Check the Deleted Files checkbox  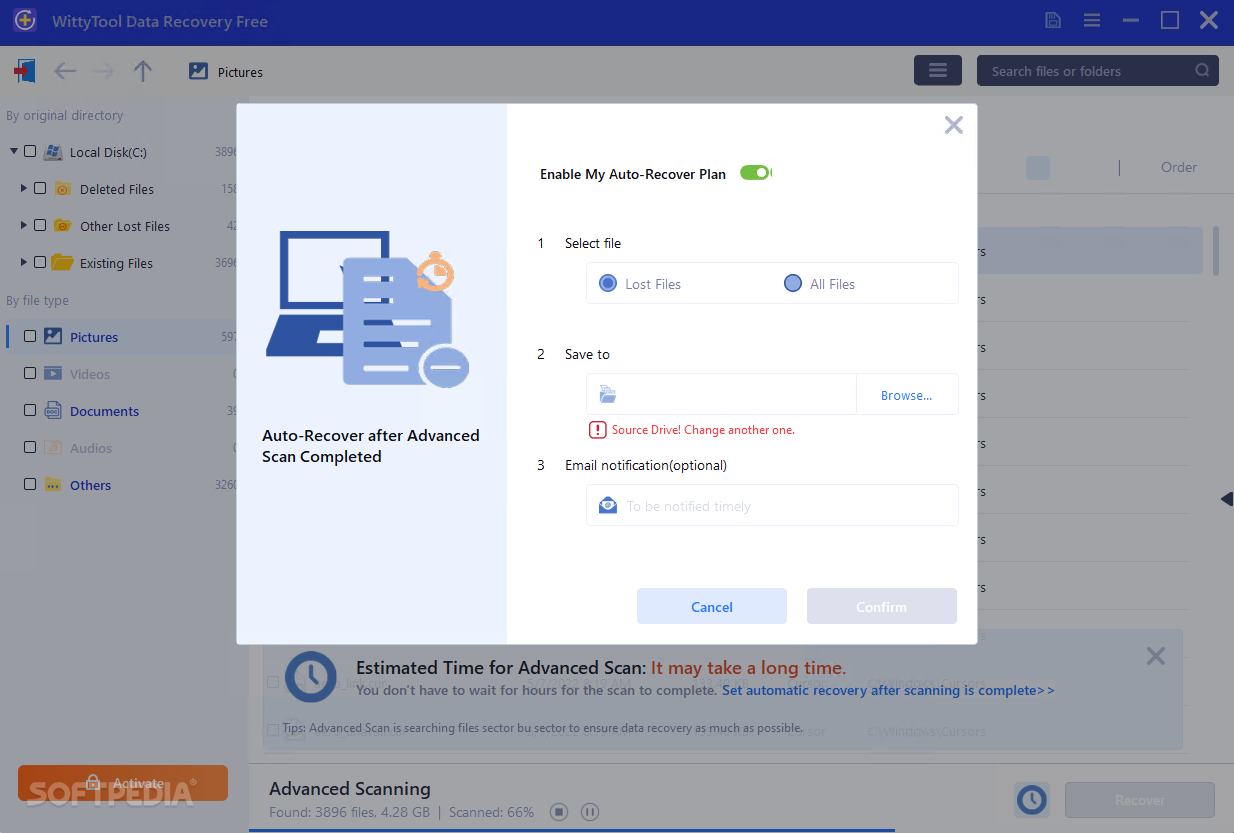point(40,188)
